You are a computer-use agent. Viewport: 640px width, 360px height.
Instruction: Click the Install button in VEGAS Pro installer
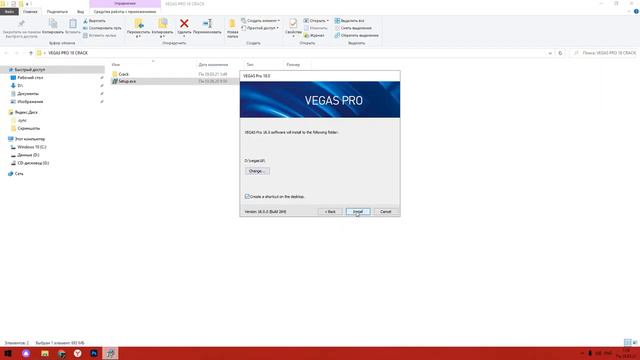(x=358, y=211)
